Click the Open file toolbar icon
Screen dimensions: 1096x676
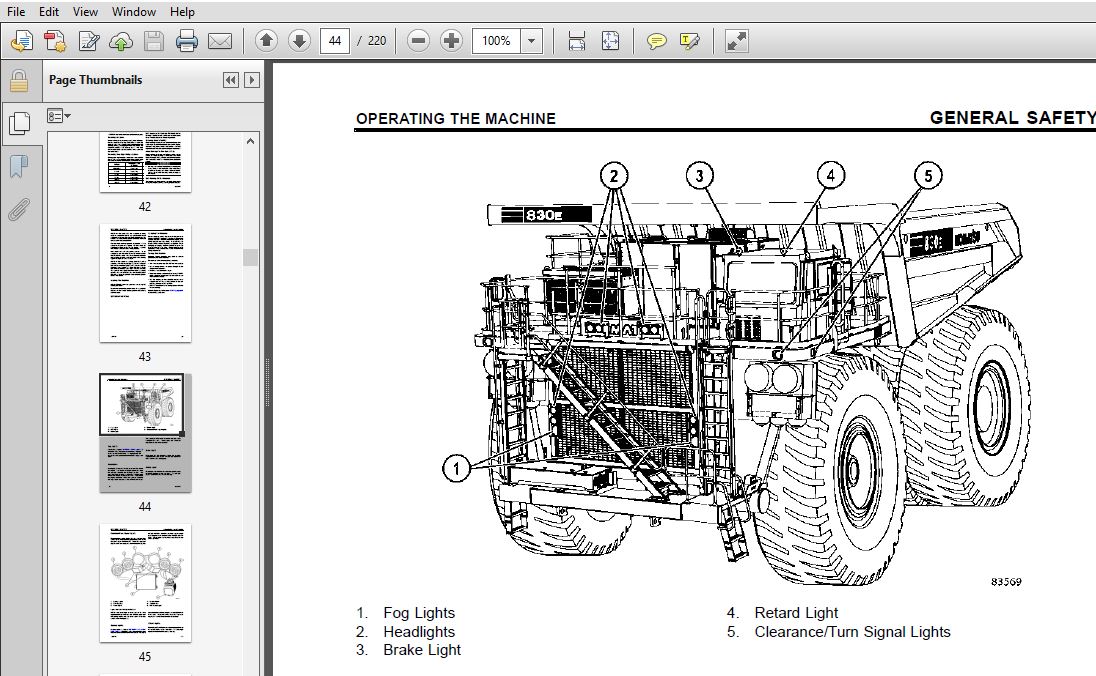[x=22, y=41]
